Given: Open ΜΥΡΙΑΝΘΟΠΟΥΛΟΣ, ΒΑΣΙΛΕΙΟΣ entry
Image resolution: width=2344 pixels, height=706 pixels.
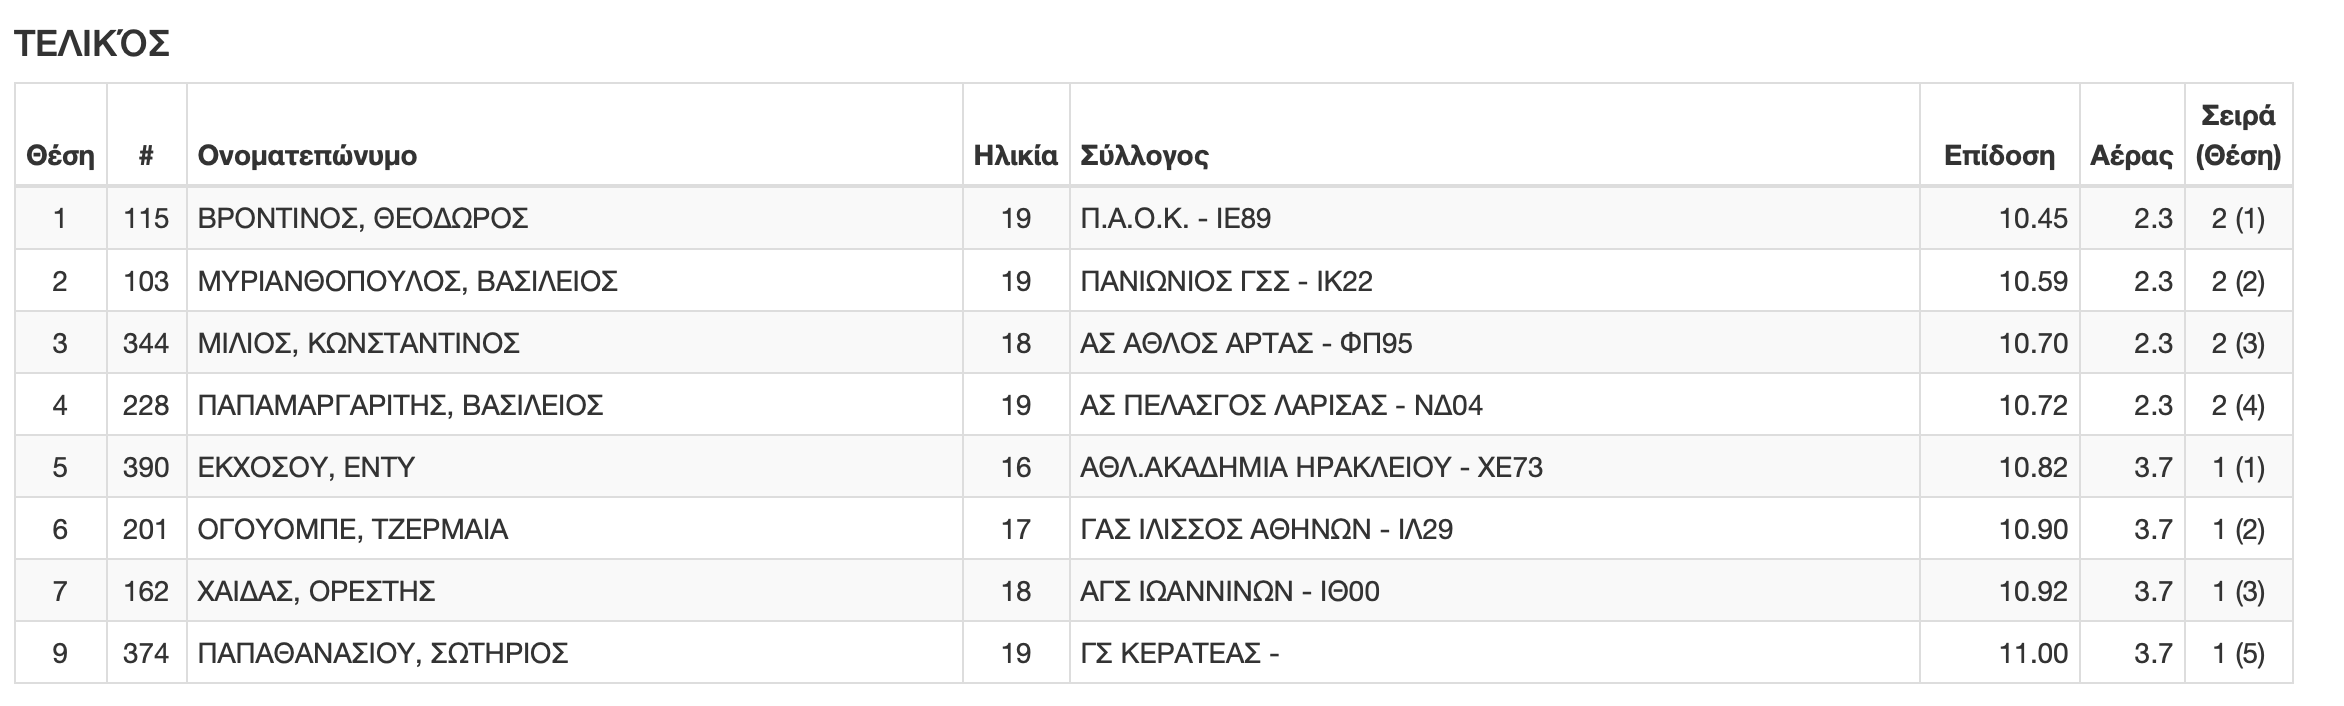Looking at the screenshot, I should click(x=408, y=281).
